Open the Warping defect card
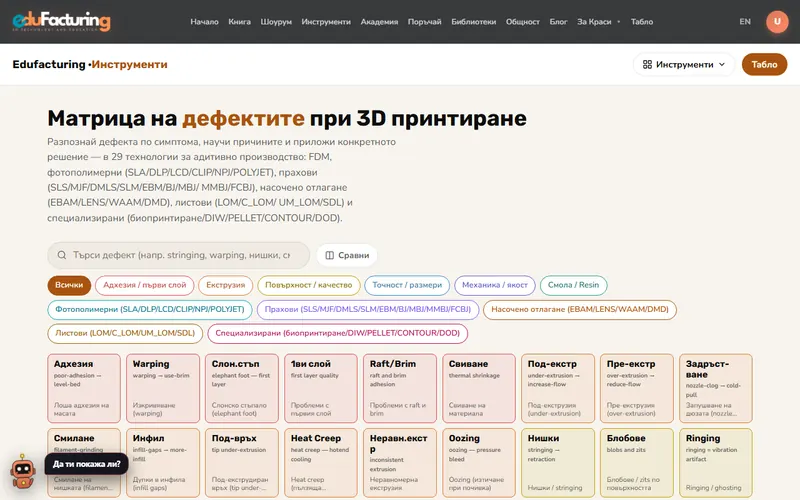 coord(163,388)
